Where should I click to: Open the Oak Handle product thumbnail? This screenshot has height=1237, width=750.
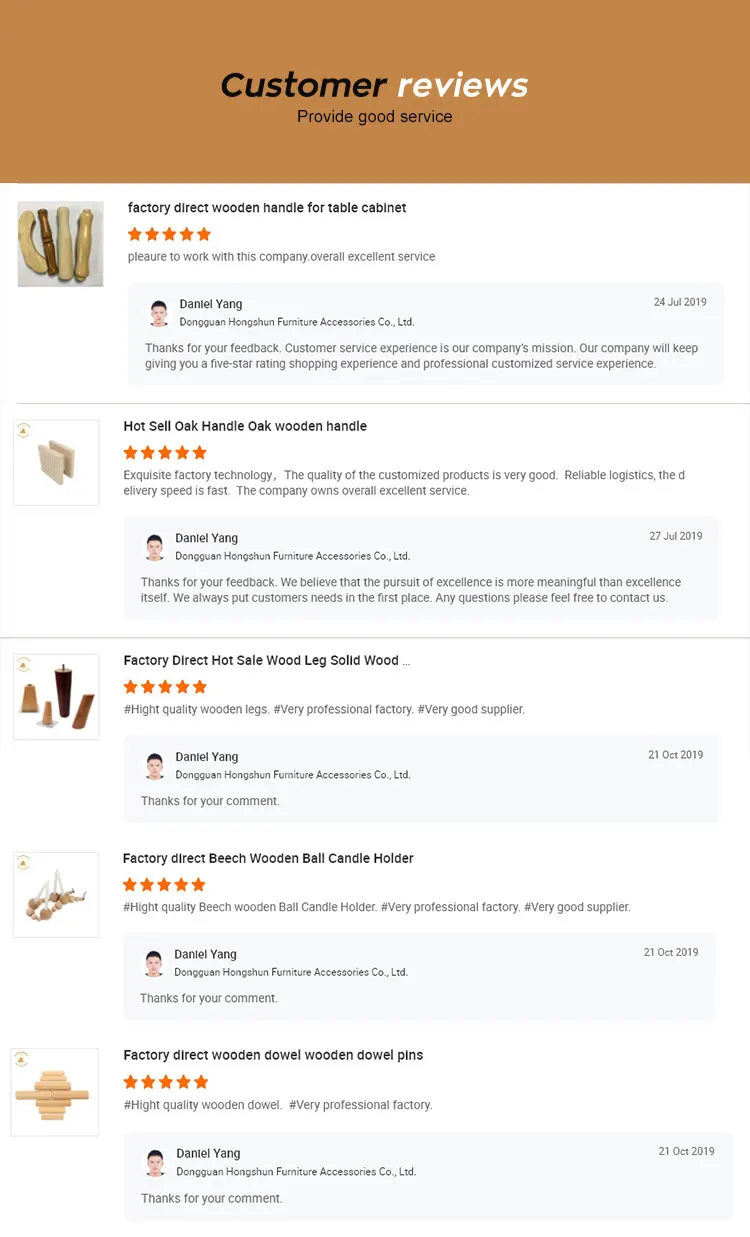click(x=56, y=462)
